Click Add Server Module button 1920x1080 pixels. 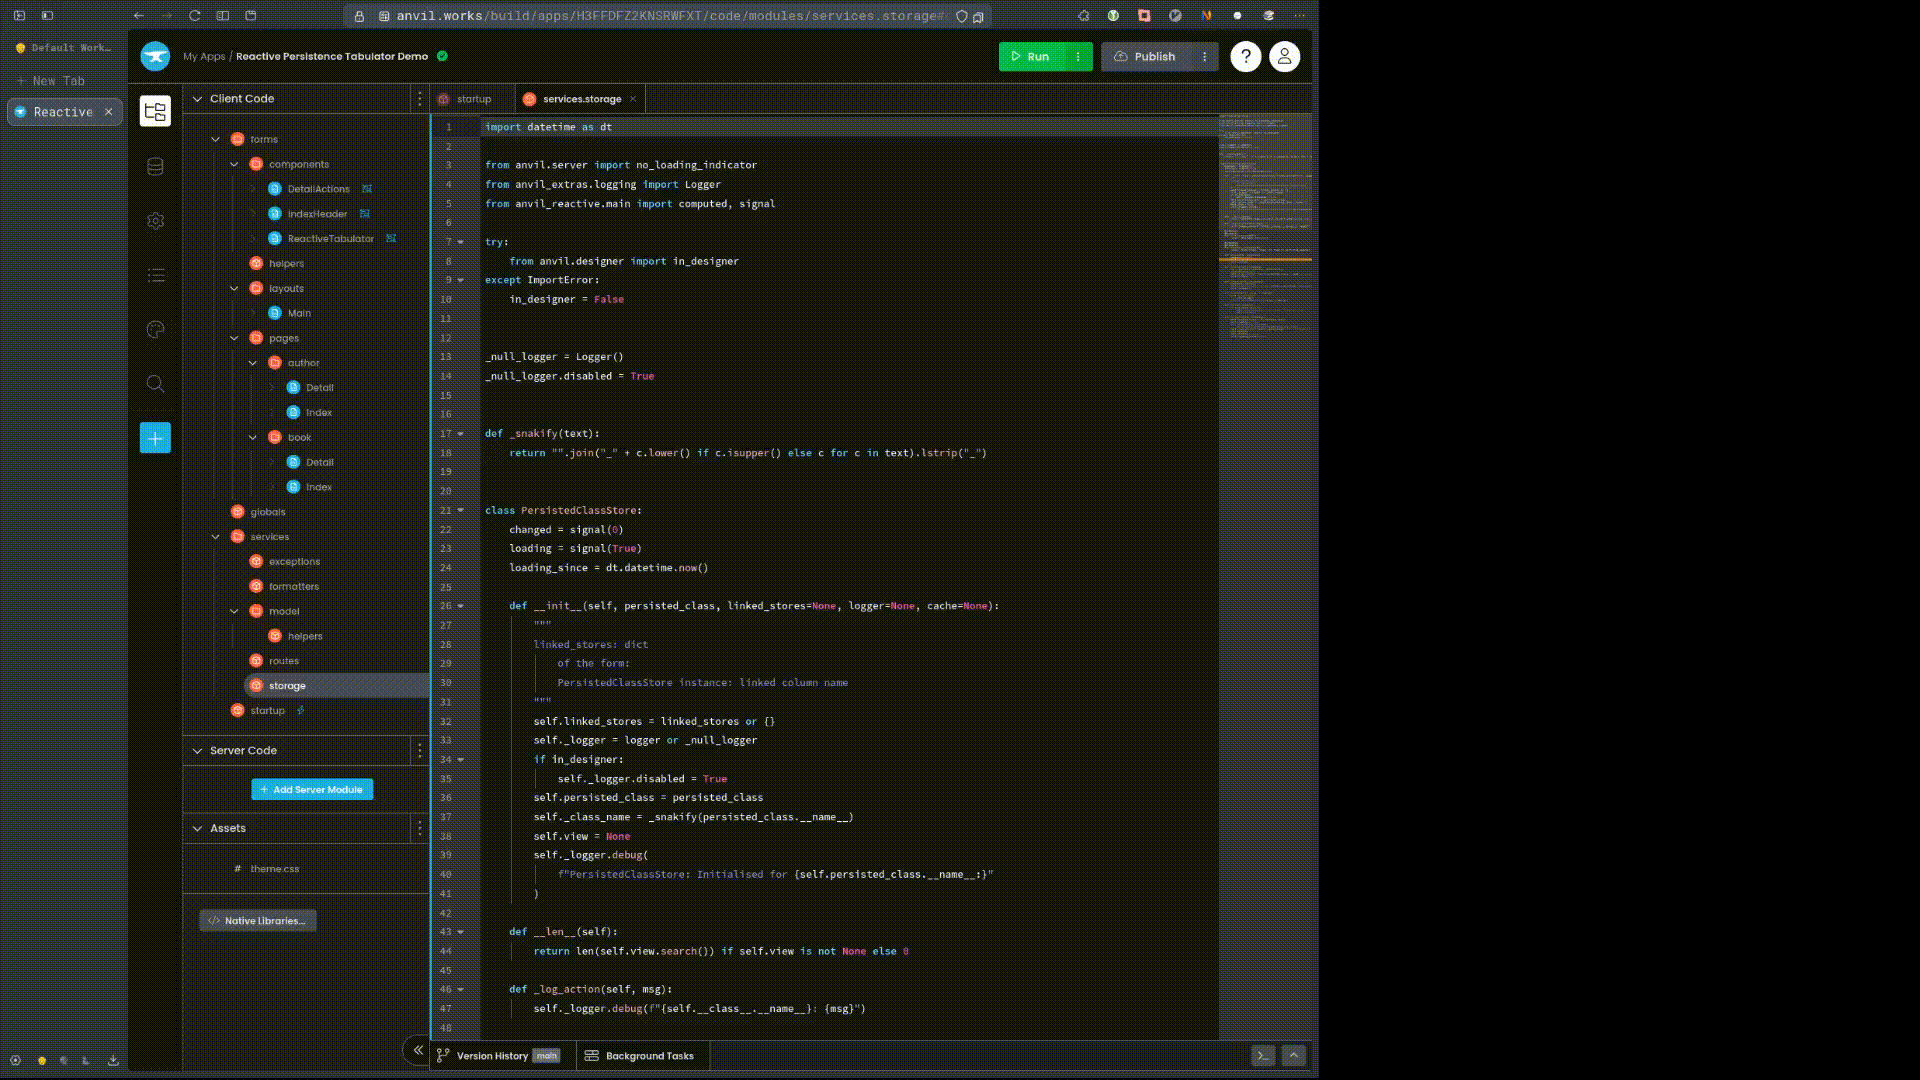(312, 789)
